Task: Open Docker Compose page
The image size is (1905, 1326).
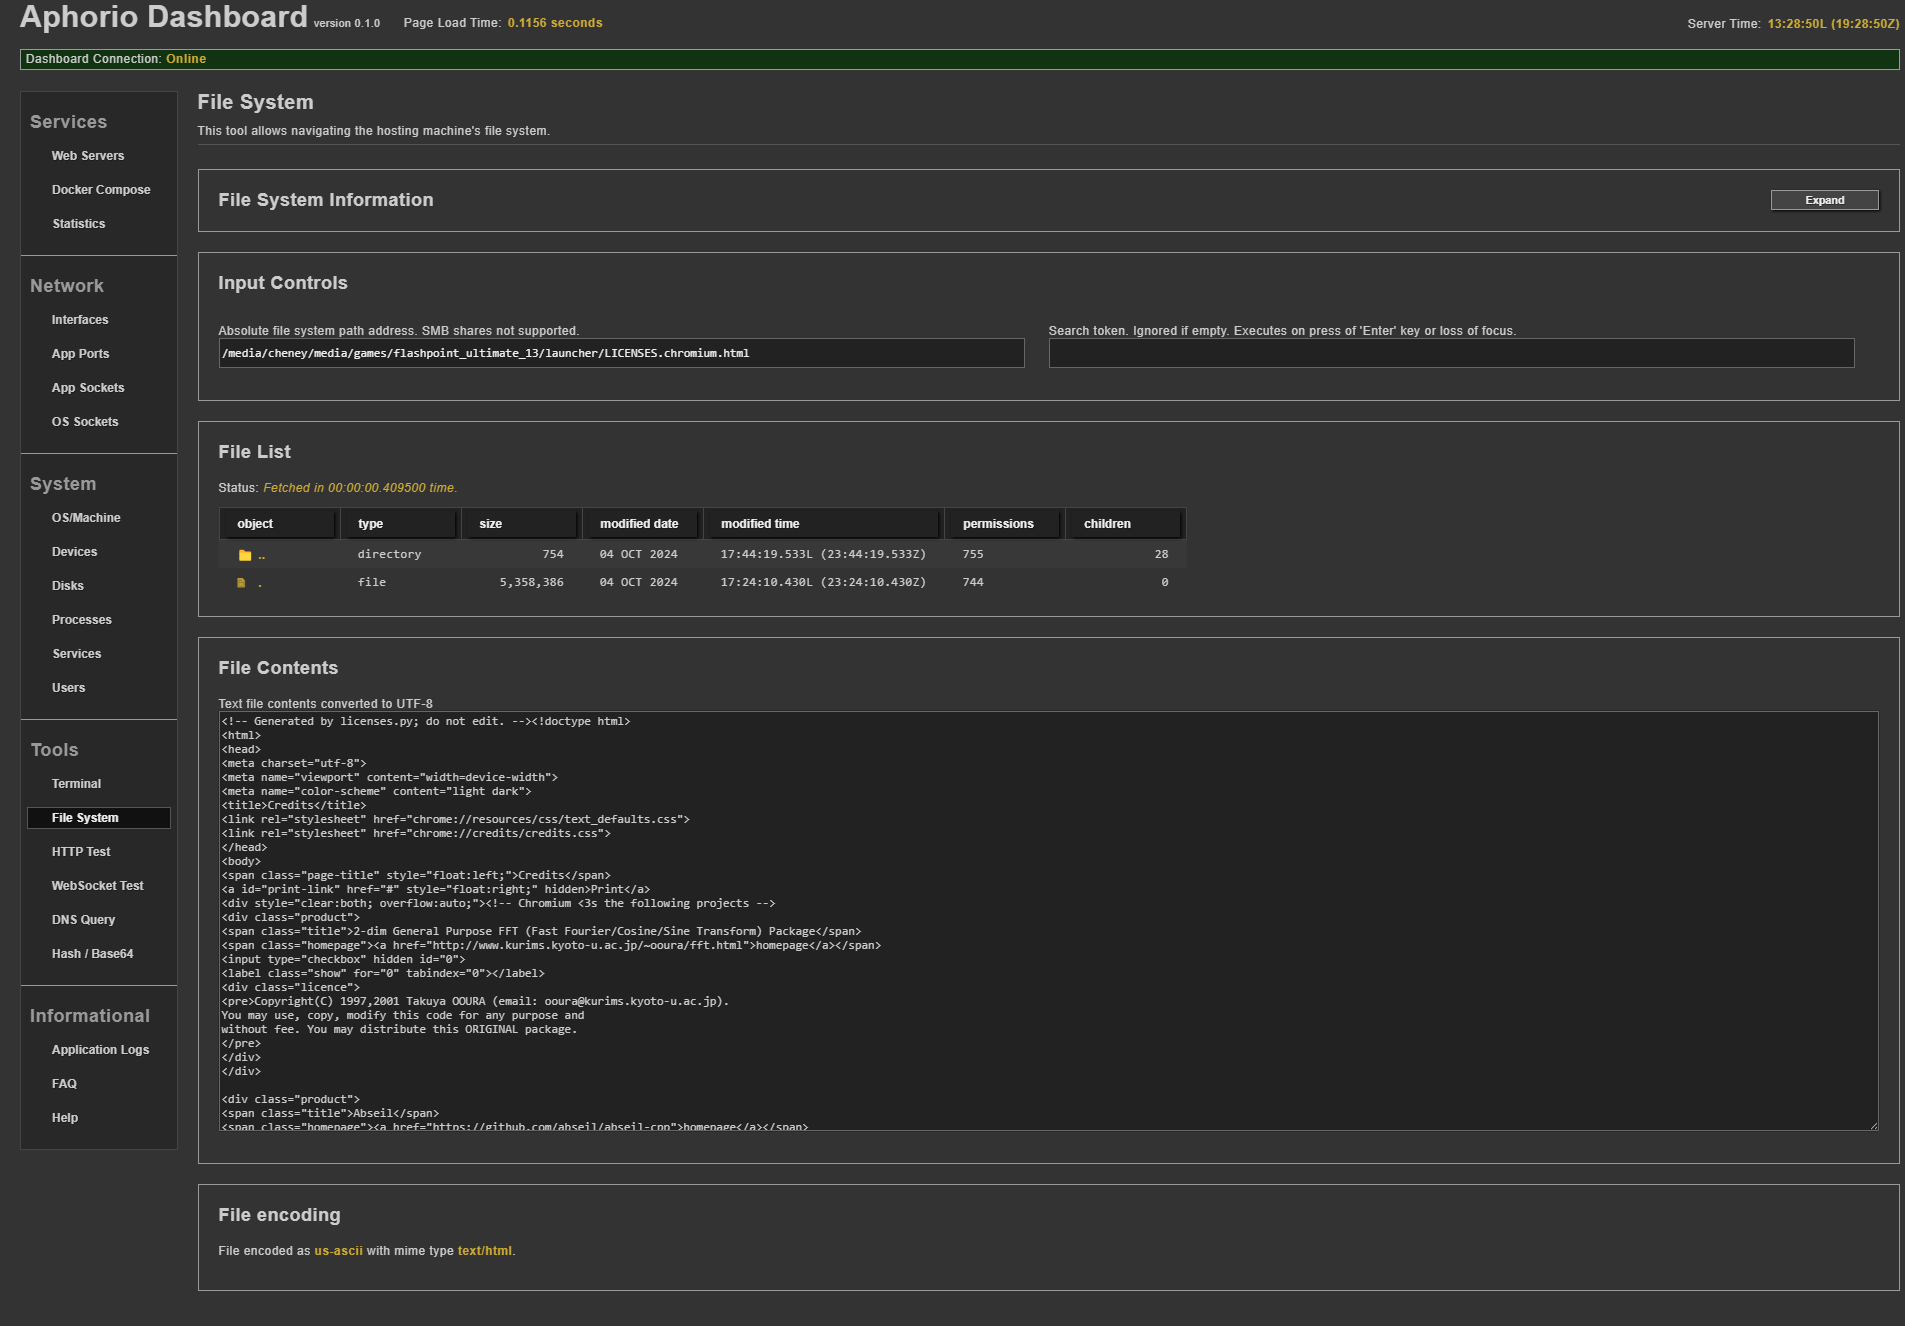Action: pos(101,190)
